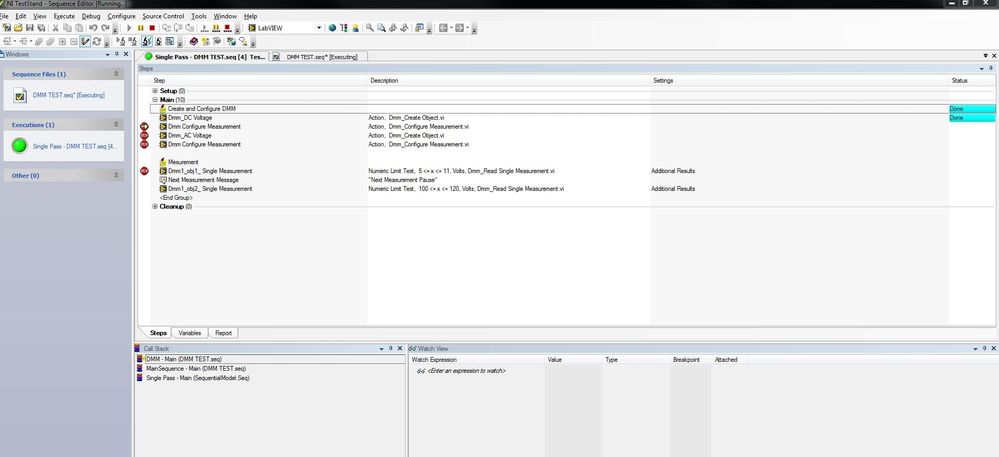Viewport: 999px width, 457px height.
Task: Toggle breakpoint on Dmm1_obj1_ Single Measurement step
Action: [x=144, y=171]
